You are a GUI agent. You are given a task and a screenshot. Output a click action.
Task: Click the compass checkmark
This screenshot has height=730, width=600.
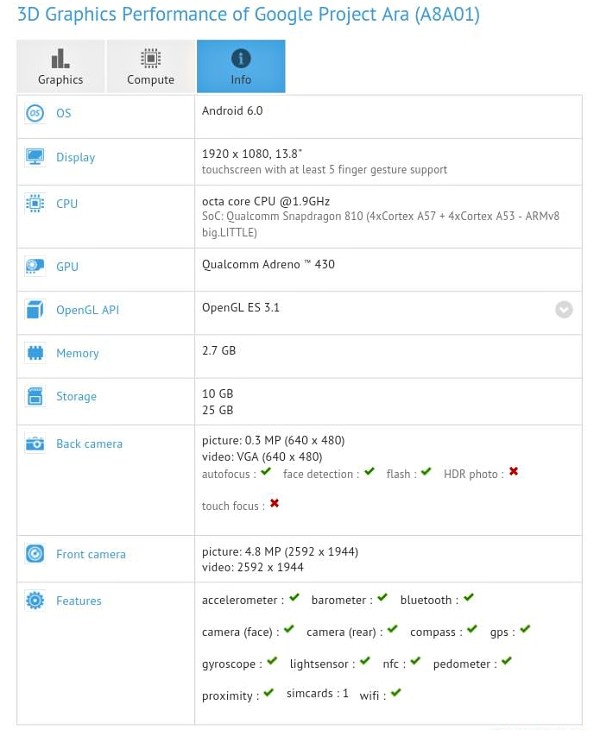(x=472, y=629)
